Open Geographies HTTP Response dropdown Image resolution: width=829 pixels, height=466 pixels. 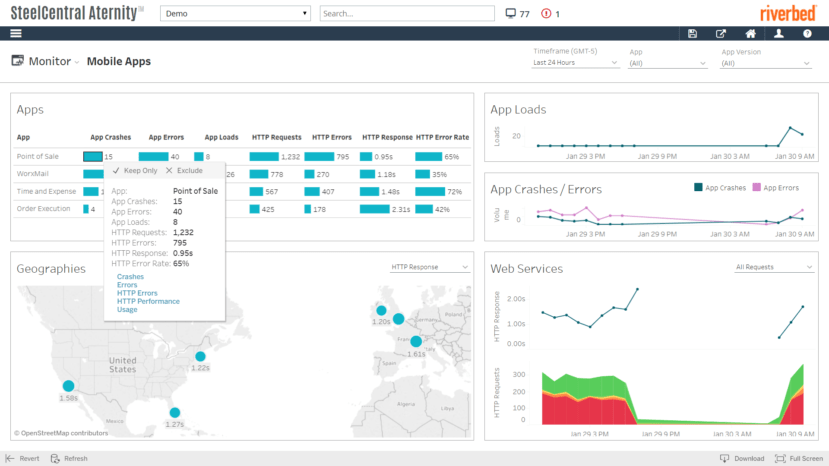point(430,267)
